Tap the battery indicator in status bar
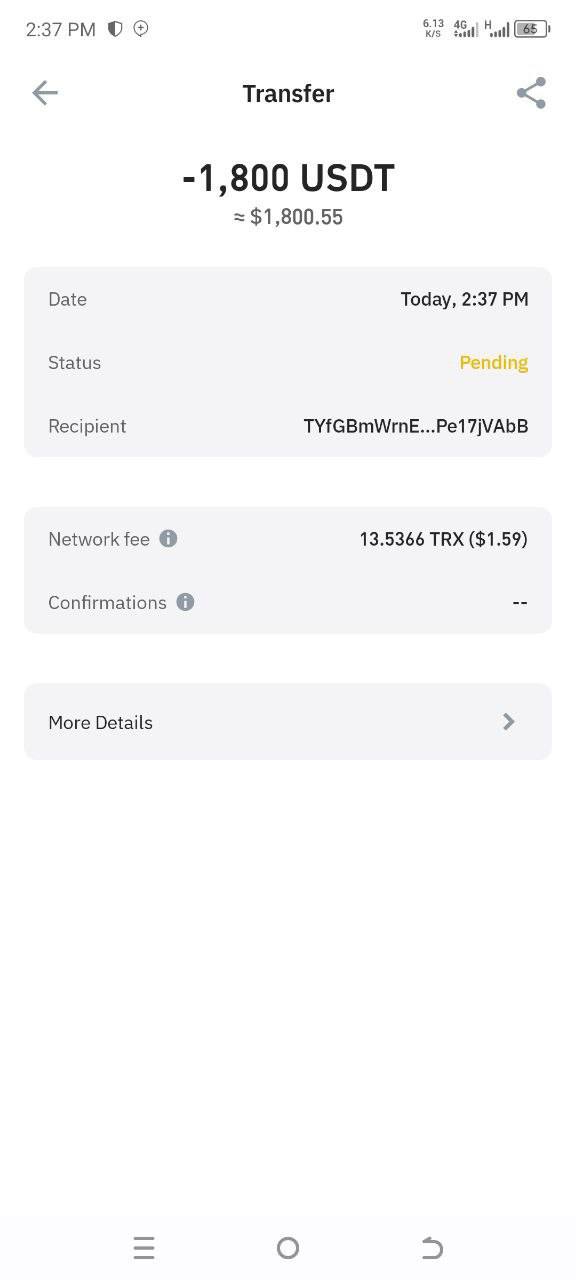The width and height of the screenshot is (576, 1280). click(x=532, y=29)
